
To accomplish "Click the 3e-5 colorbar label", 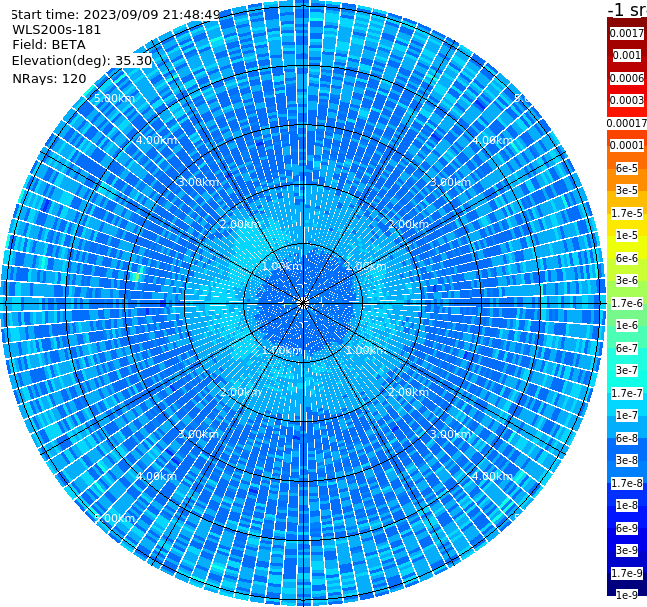I will pyautogui.click(x=627, y=190).
